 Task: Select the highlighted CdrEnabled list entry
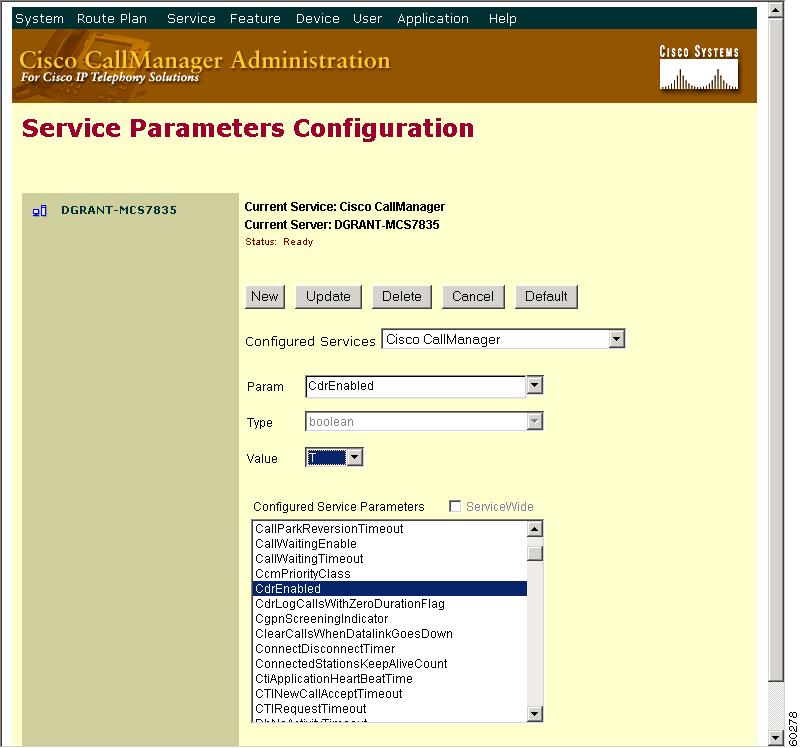389,589
